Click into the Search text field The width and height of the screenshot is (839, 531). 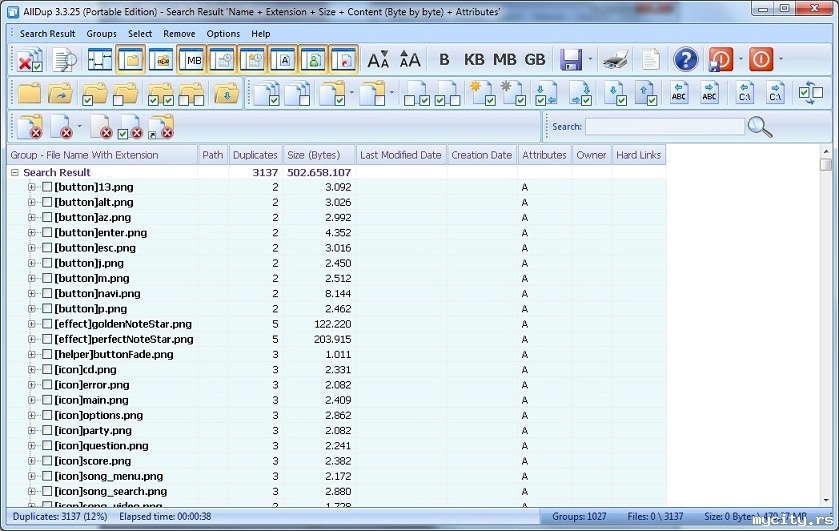(x=665, y=127)
